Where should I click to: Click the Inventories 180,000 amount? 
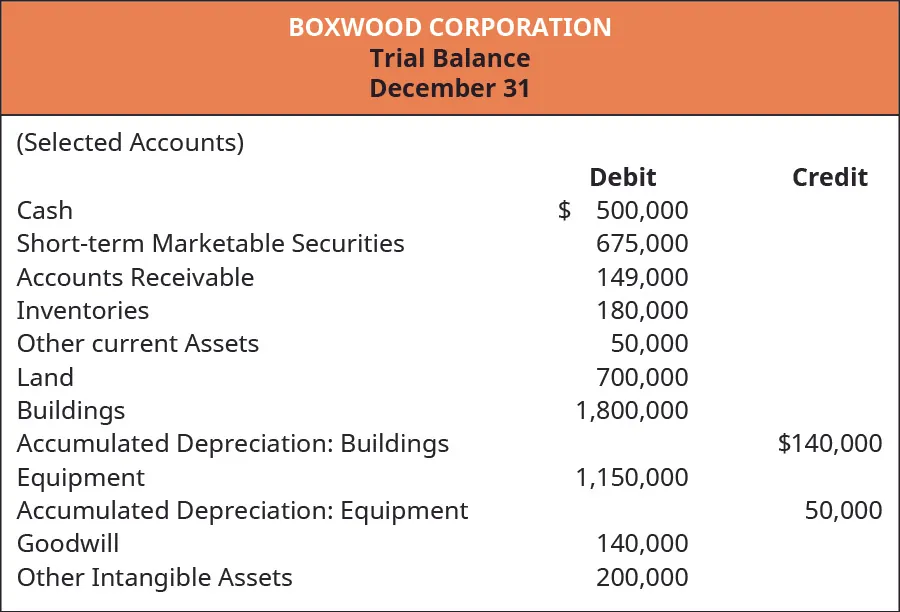(642, 310)
